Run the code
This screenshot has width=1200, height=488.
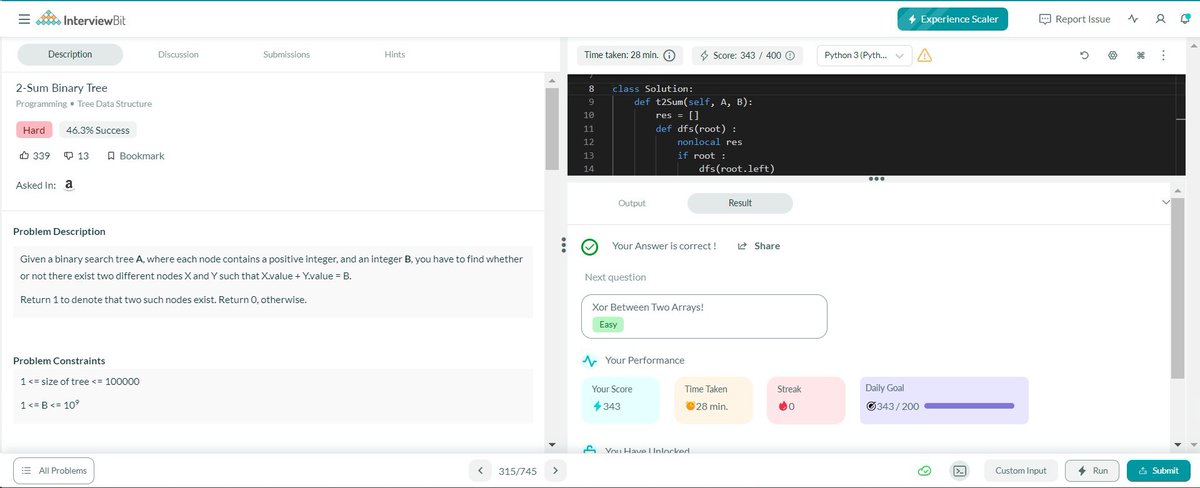pyautogui.click(x=1092, y=470)
